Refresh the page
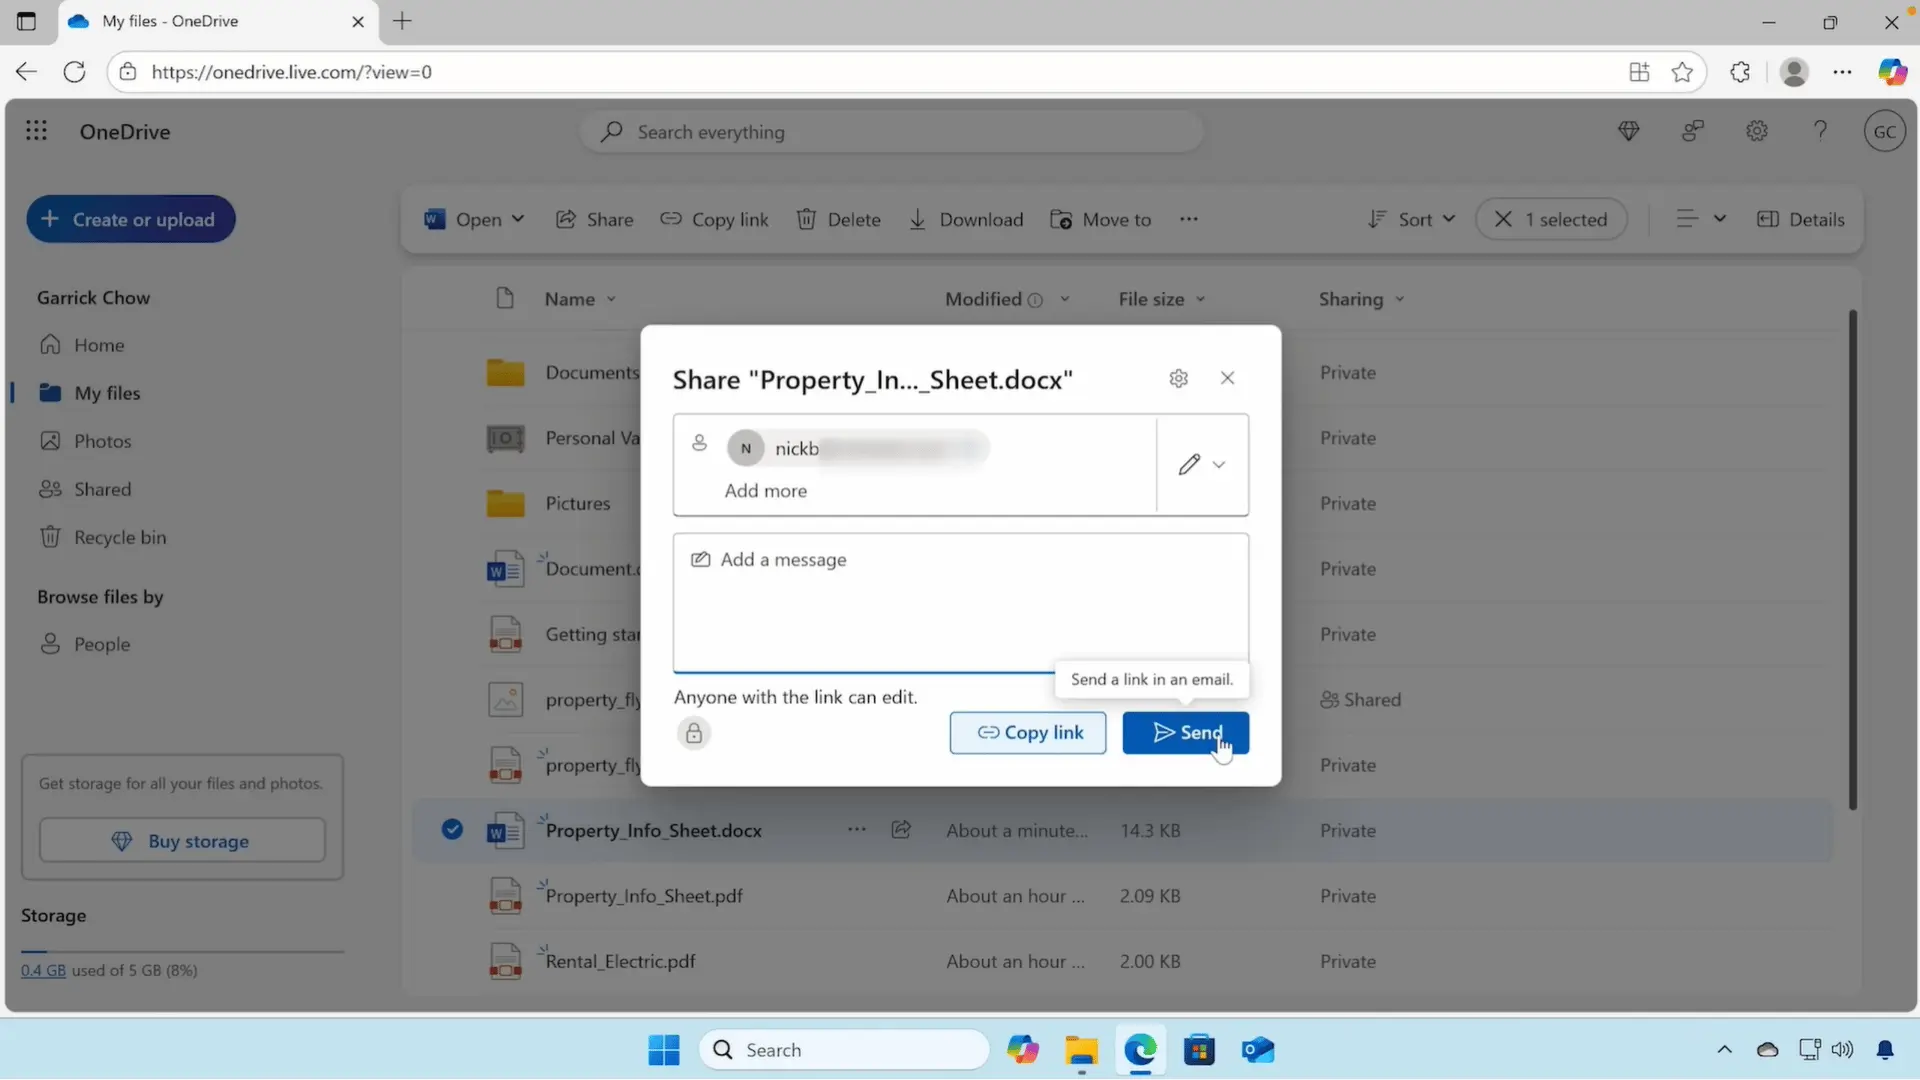This screenshot has width=1920, height=1080. click(74, 72)
